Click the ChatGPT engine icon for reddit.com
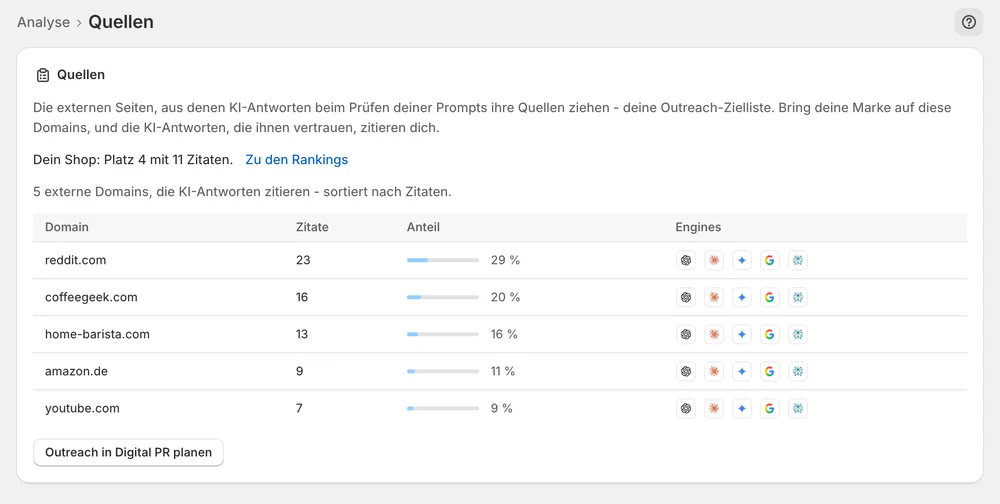This screenshot has height=504, width=1000. click(x=686, y=260)
